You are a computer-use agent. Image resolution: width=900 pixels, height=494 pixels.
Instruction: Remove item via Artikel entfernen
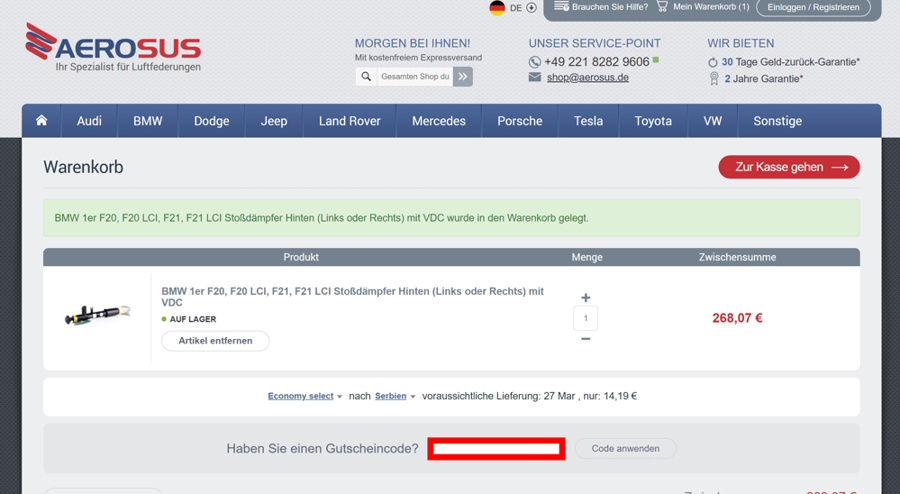tap(215, 341)
